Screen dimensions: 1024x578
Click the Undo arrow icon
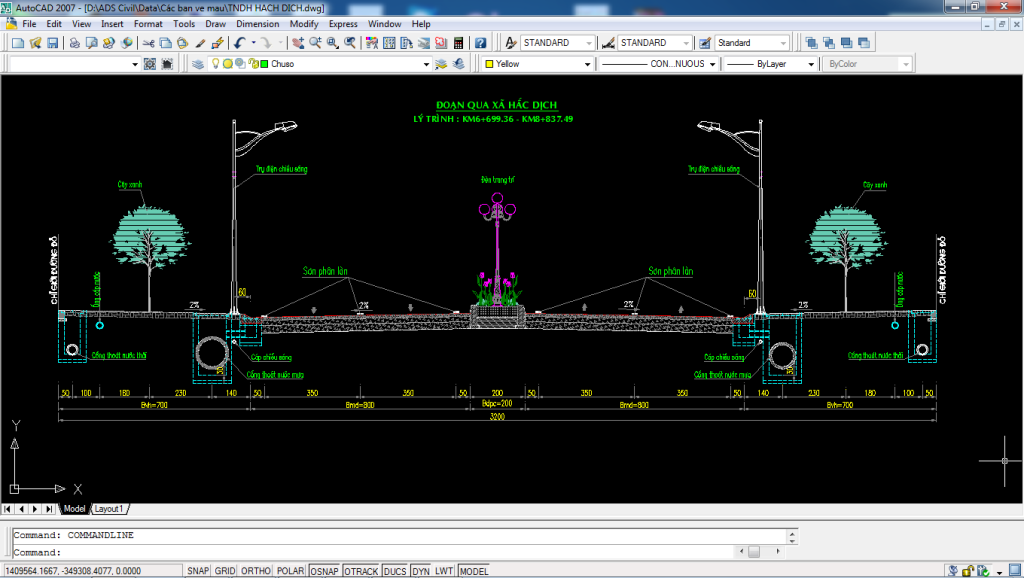tap(239, 43)
